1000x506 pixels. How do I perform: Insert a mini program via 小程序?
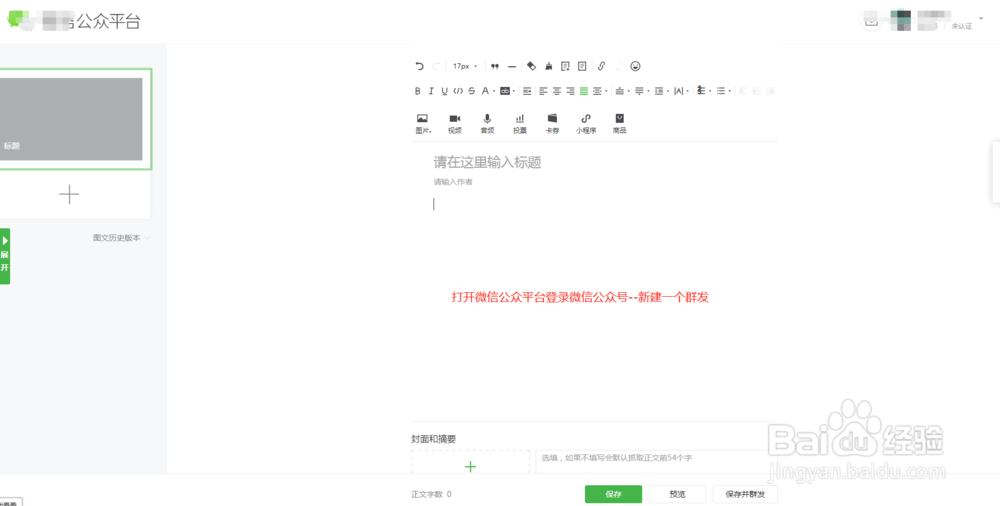click(585, 124)
